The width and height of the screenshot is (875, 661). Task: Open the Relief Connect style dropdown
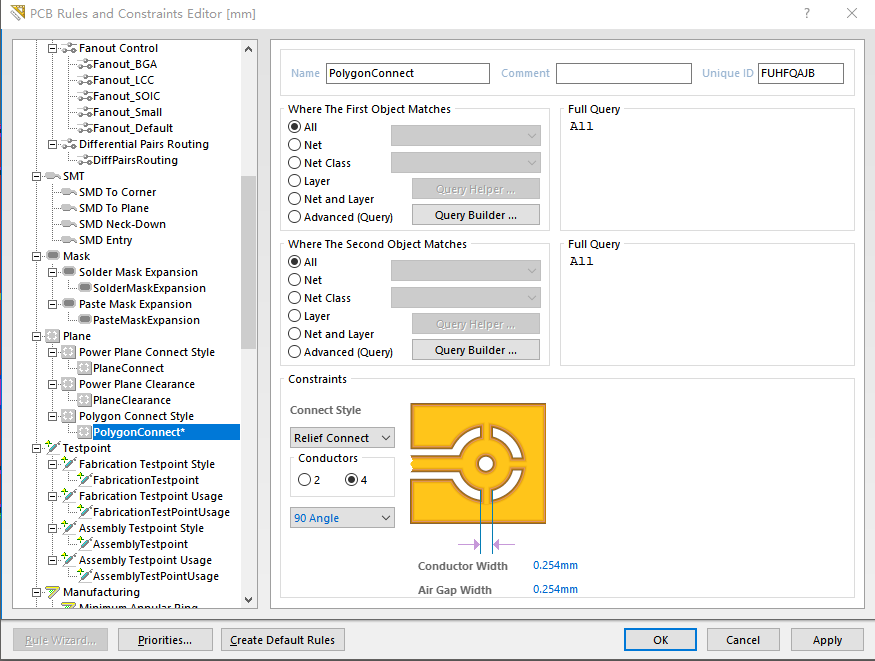coord(342,438)
